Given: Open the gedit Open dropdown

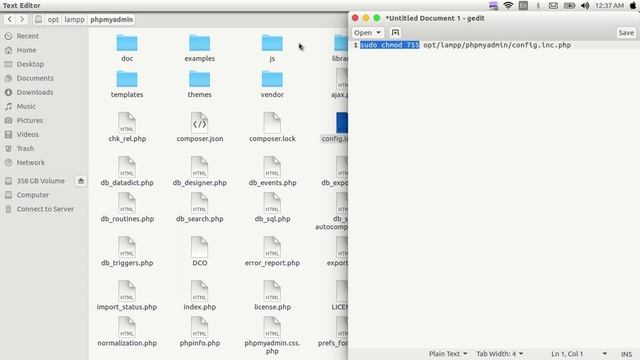Looking at the screenshot, I should [367, 33].
